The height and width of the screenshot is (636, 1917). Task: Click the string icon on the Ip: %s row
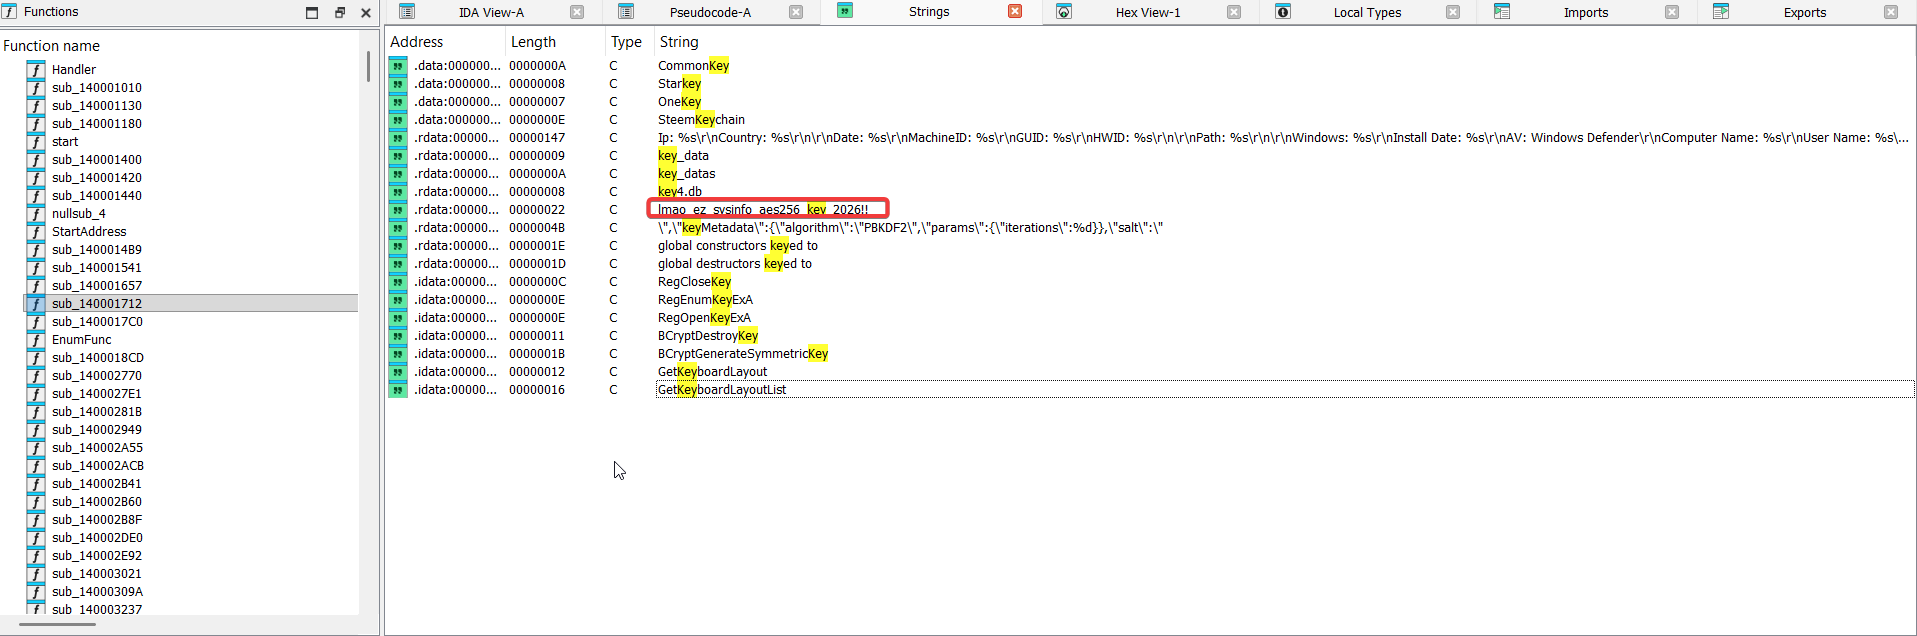pos(398,138)
